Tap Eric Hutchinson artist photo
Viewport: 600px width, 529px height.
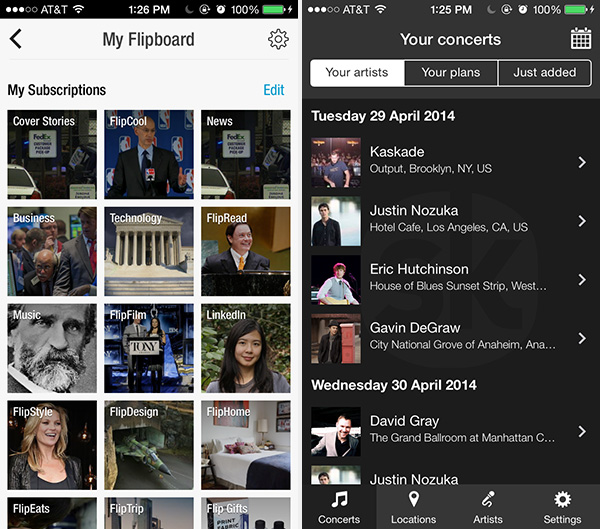336,280
